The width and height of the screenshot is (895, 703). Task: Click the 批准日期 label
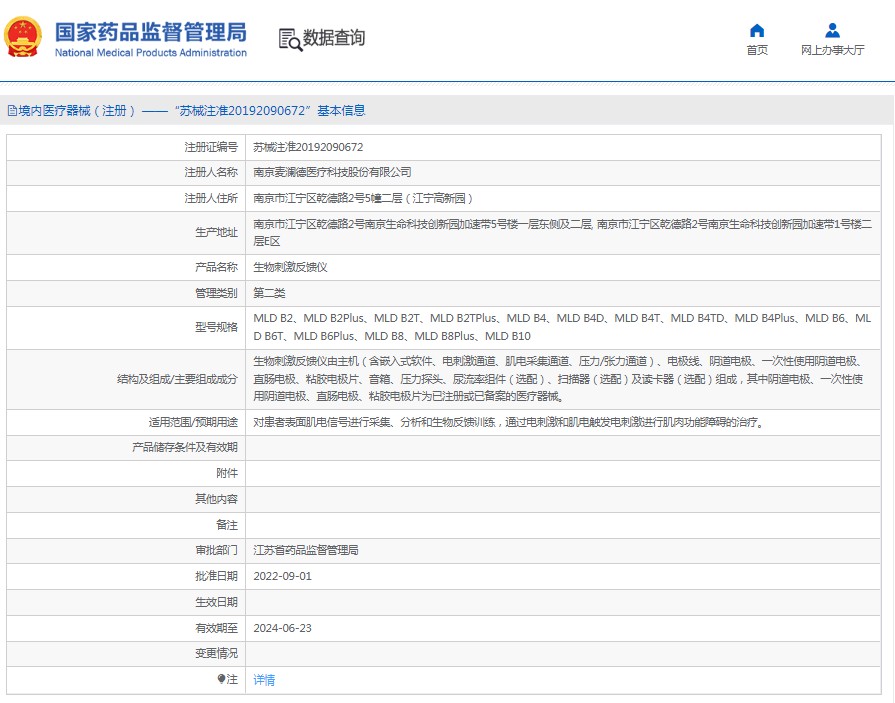pos(216,576)
